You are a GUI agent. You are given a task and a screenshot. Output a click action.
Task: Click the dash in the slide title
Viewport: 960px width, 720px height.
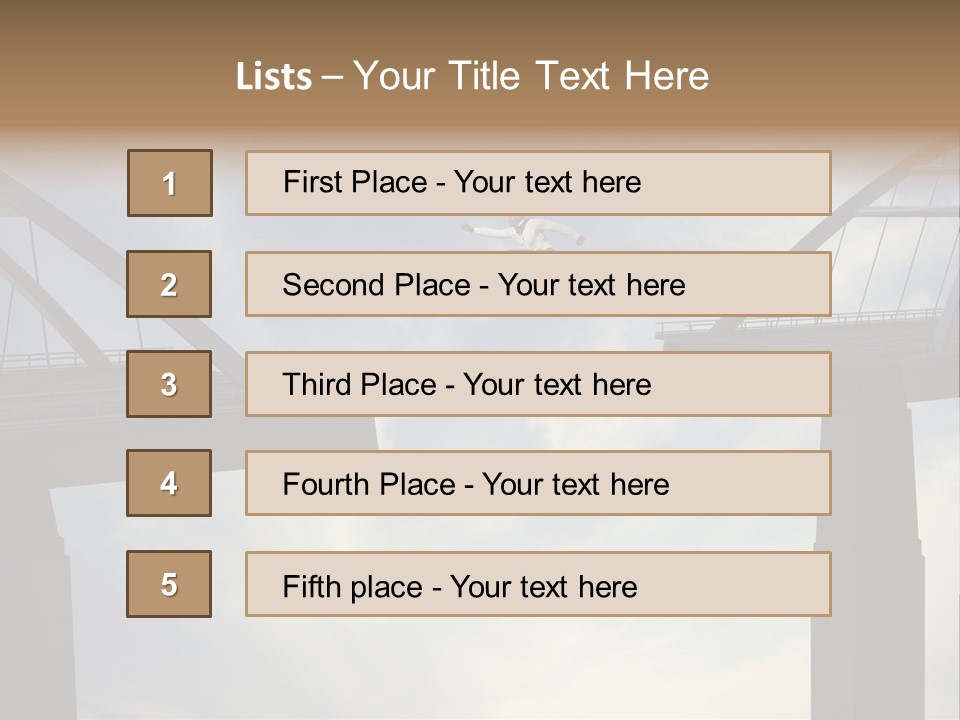333,77
